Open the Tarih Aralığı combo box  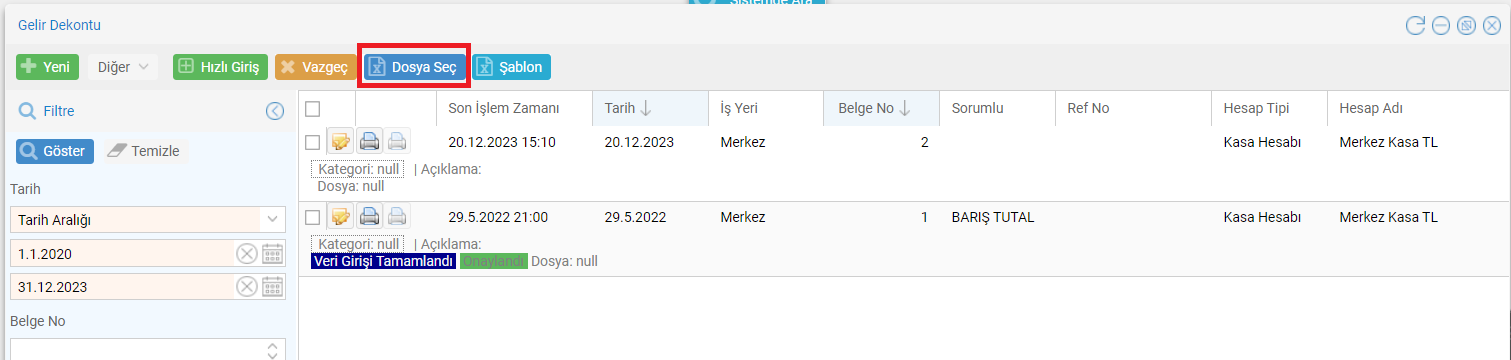pos(147,220)
